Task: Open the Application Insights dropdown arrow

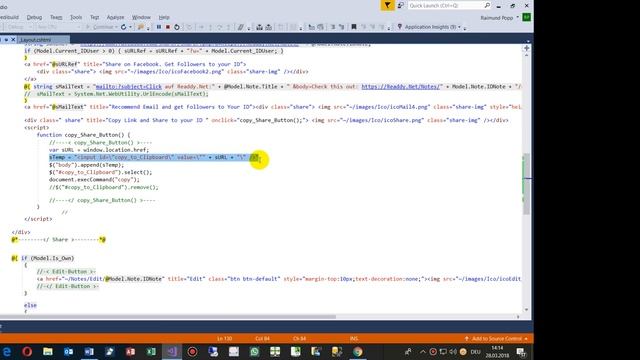Action: (x=459, y=27)
